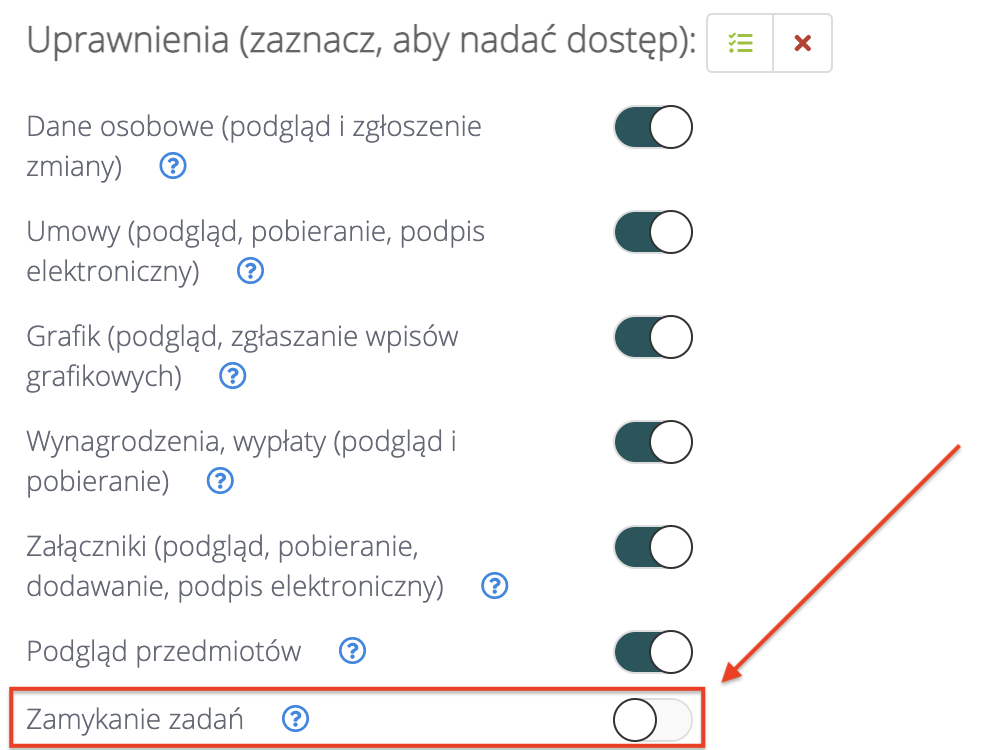Click the Dane osobowe label text
The height and width of the screenshot is (750, 984).
tap(254, 127)
